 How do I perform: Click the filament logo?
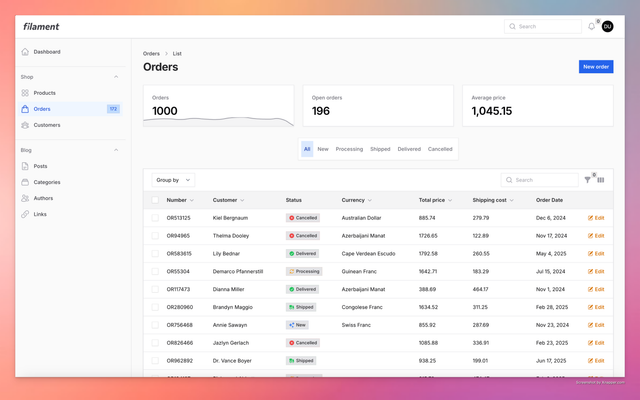click(41, 27)
